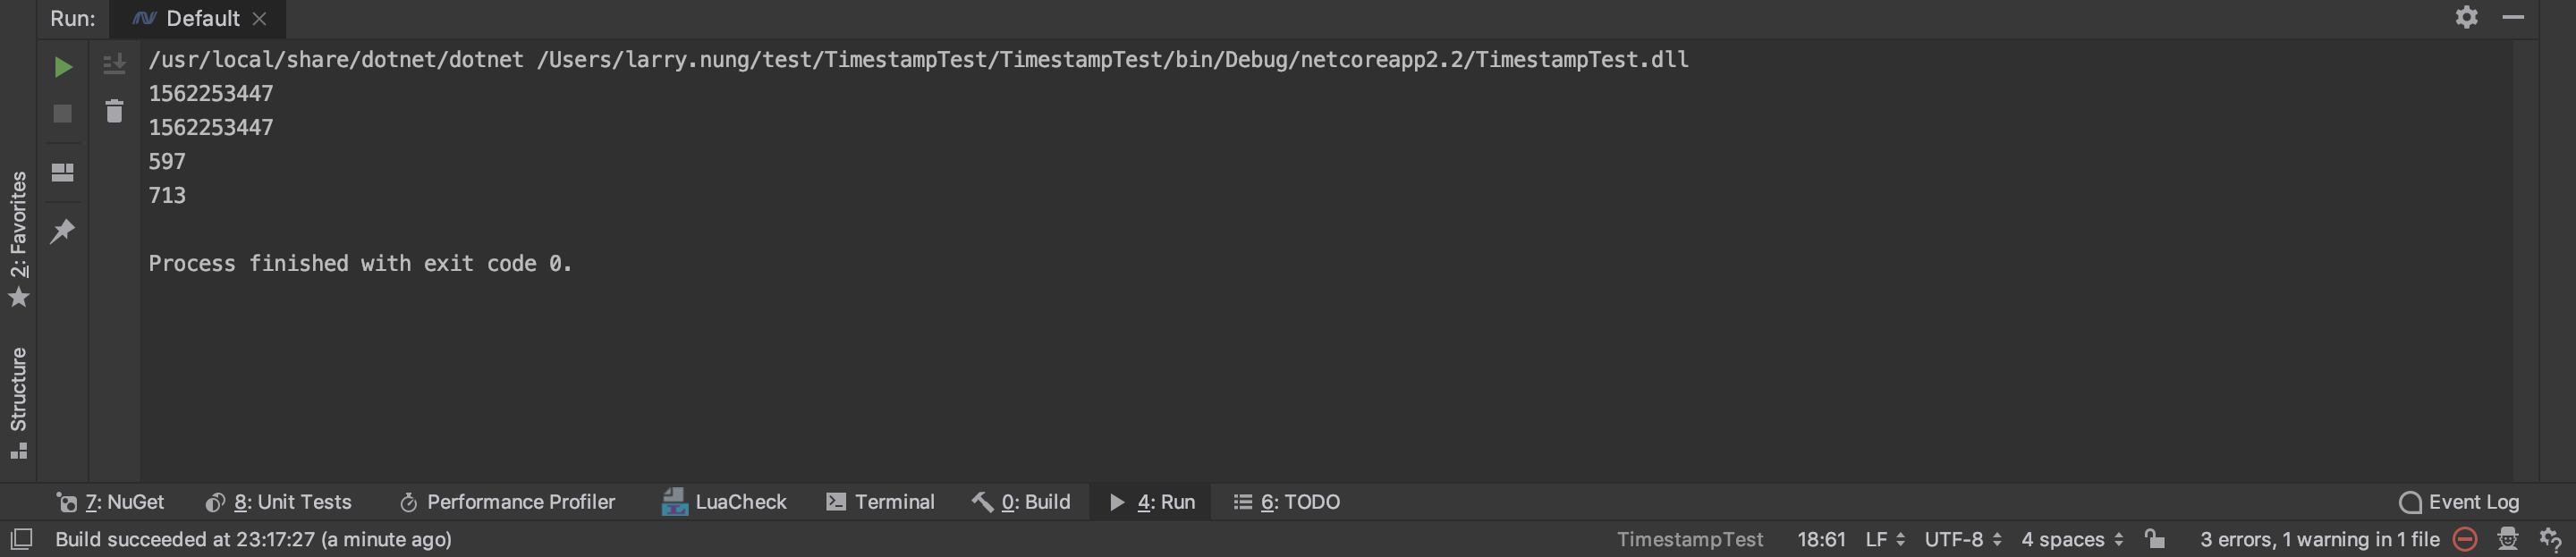Hide the Run tool window

coord(2513,17)
